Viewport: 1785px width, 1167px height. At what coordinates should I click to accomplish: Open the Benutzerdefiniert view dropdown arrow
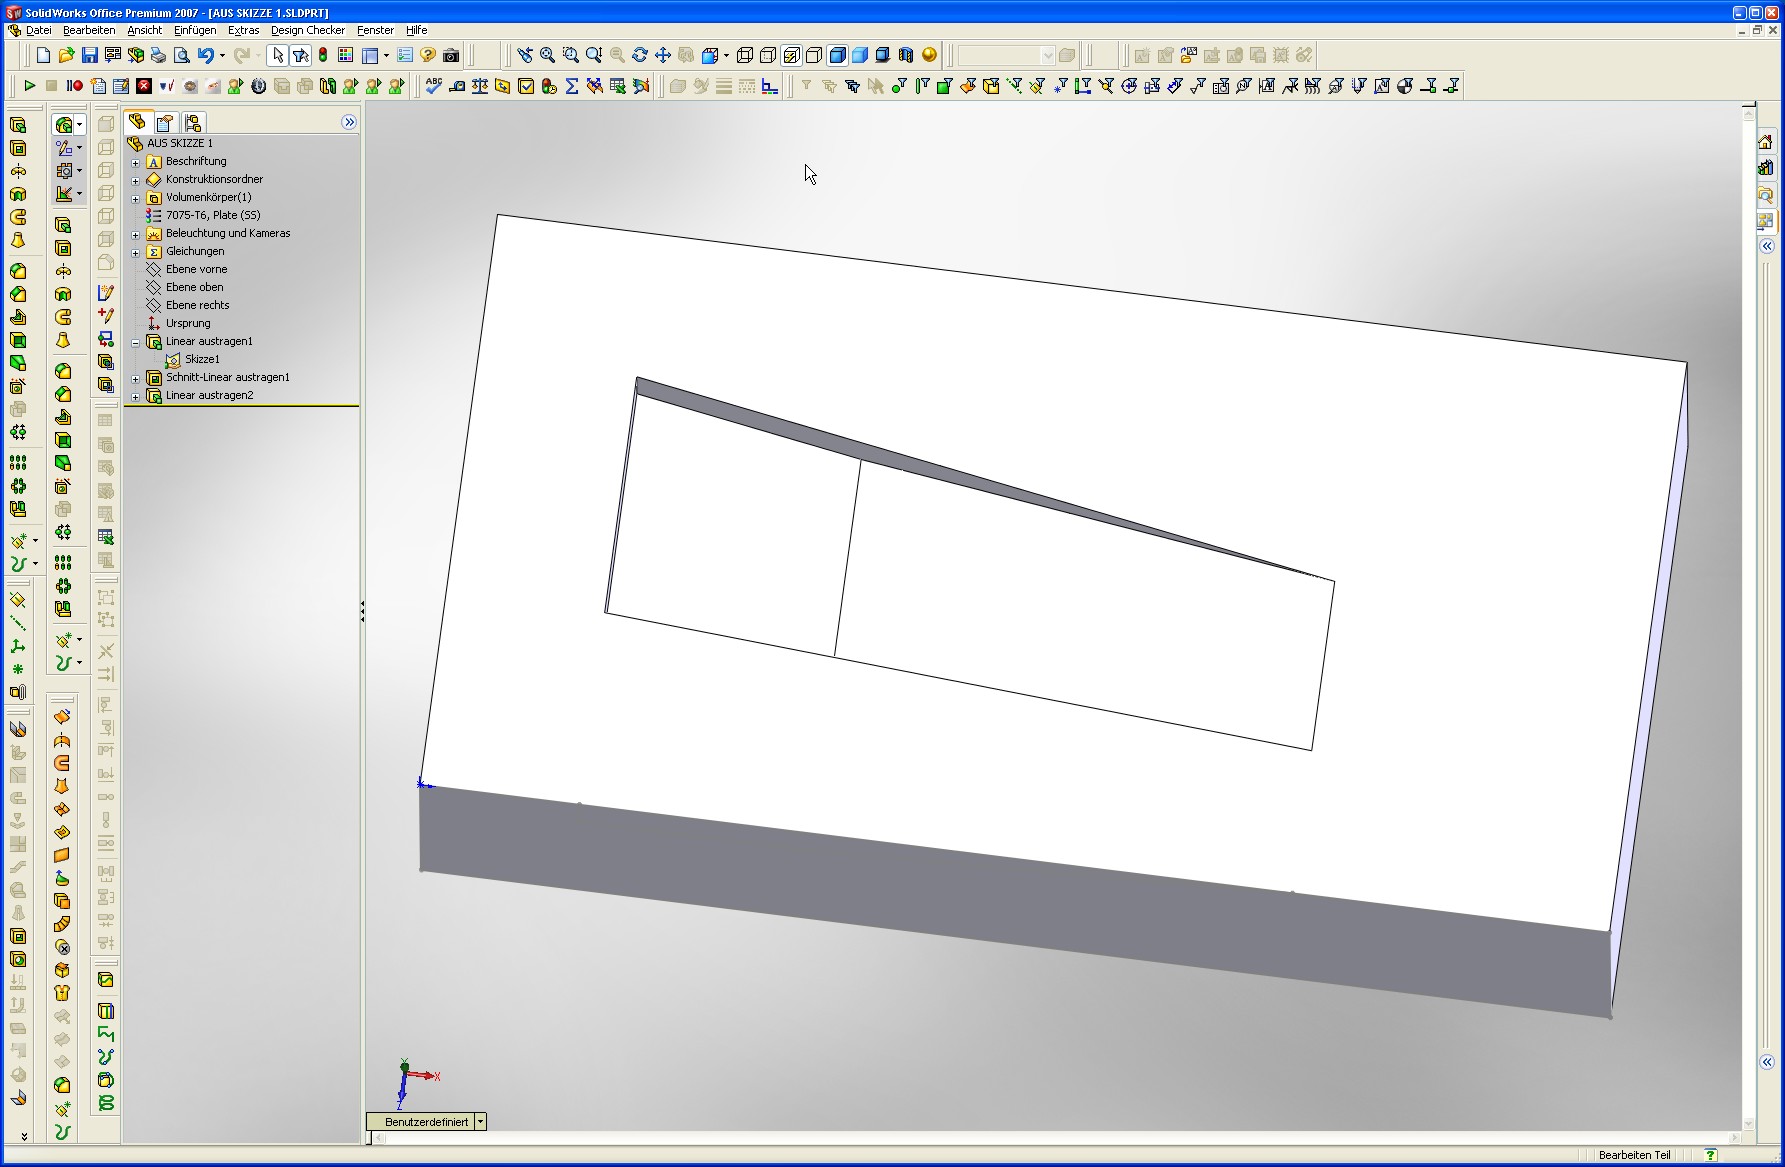pos(481,1122)
